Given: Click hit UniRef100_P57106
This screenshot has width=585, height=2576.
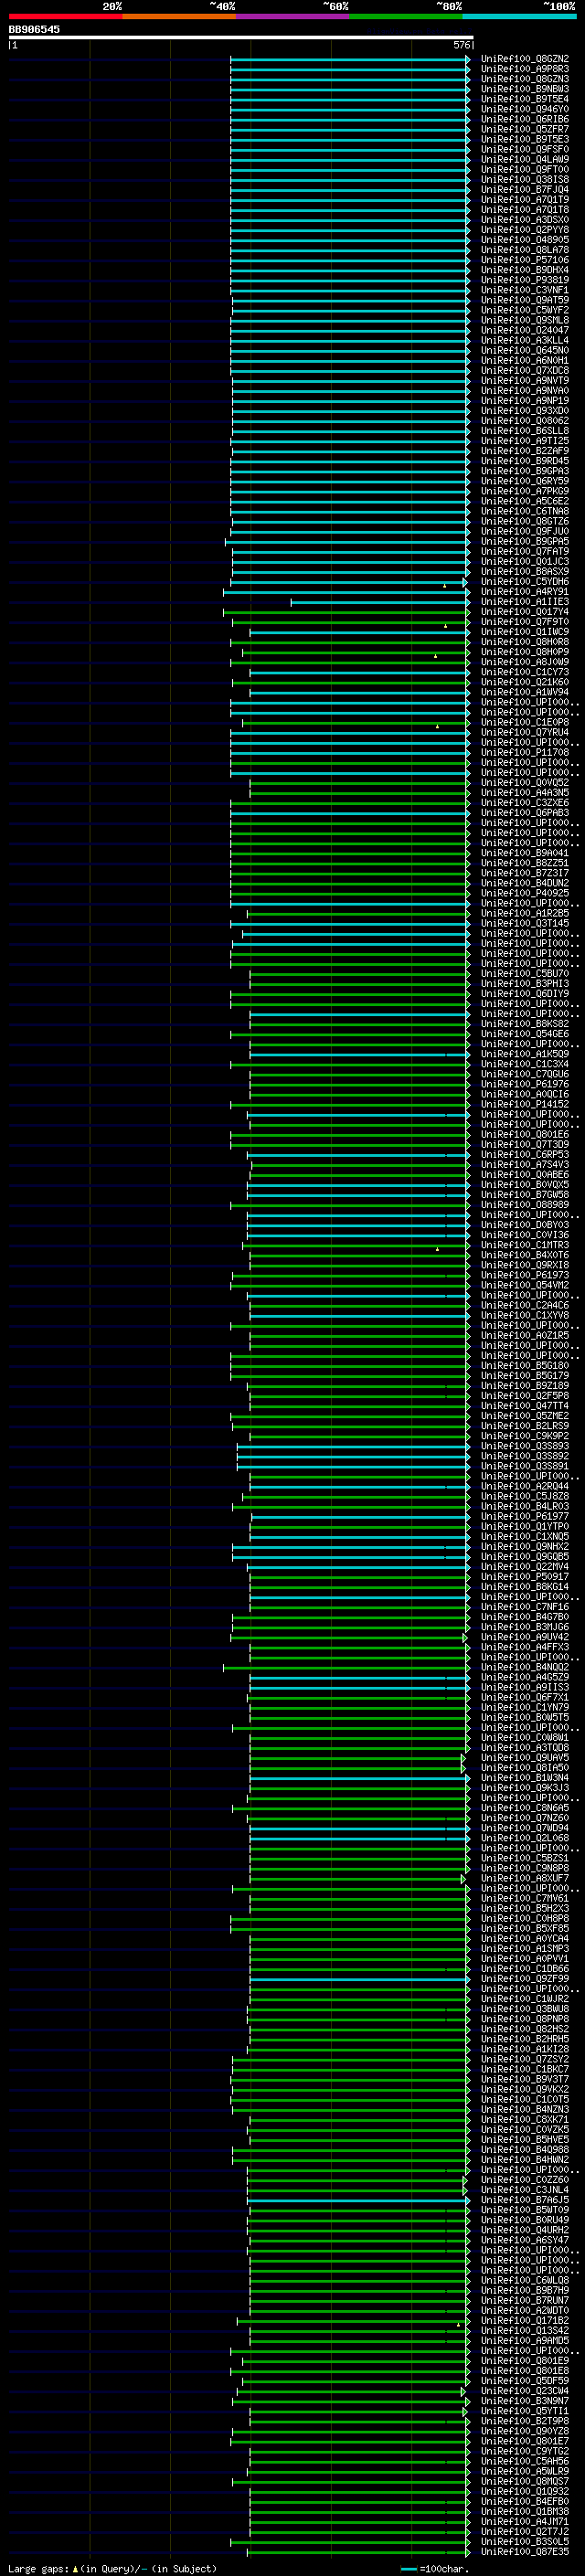Looking at the screenshot, I should 525,260.
